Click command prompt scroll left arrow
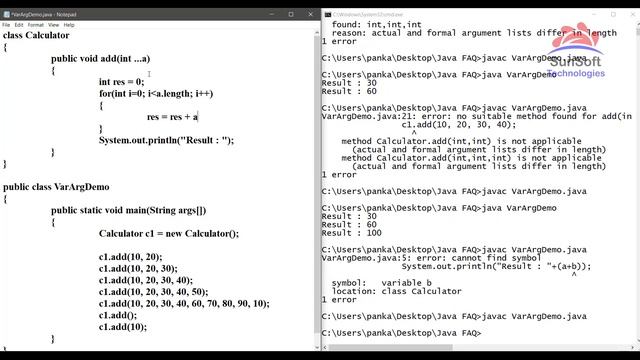The width and height of the screenshot is (640, 360). (x=325, y=347)
